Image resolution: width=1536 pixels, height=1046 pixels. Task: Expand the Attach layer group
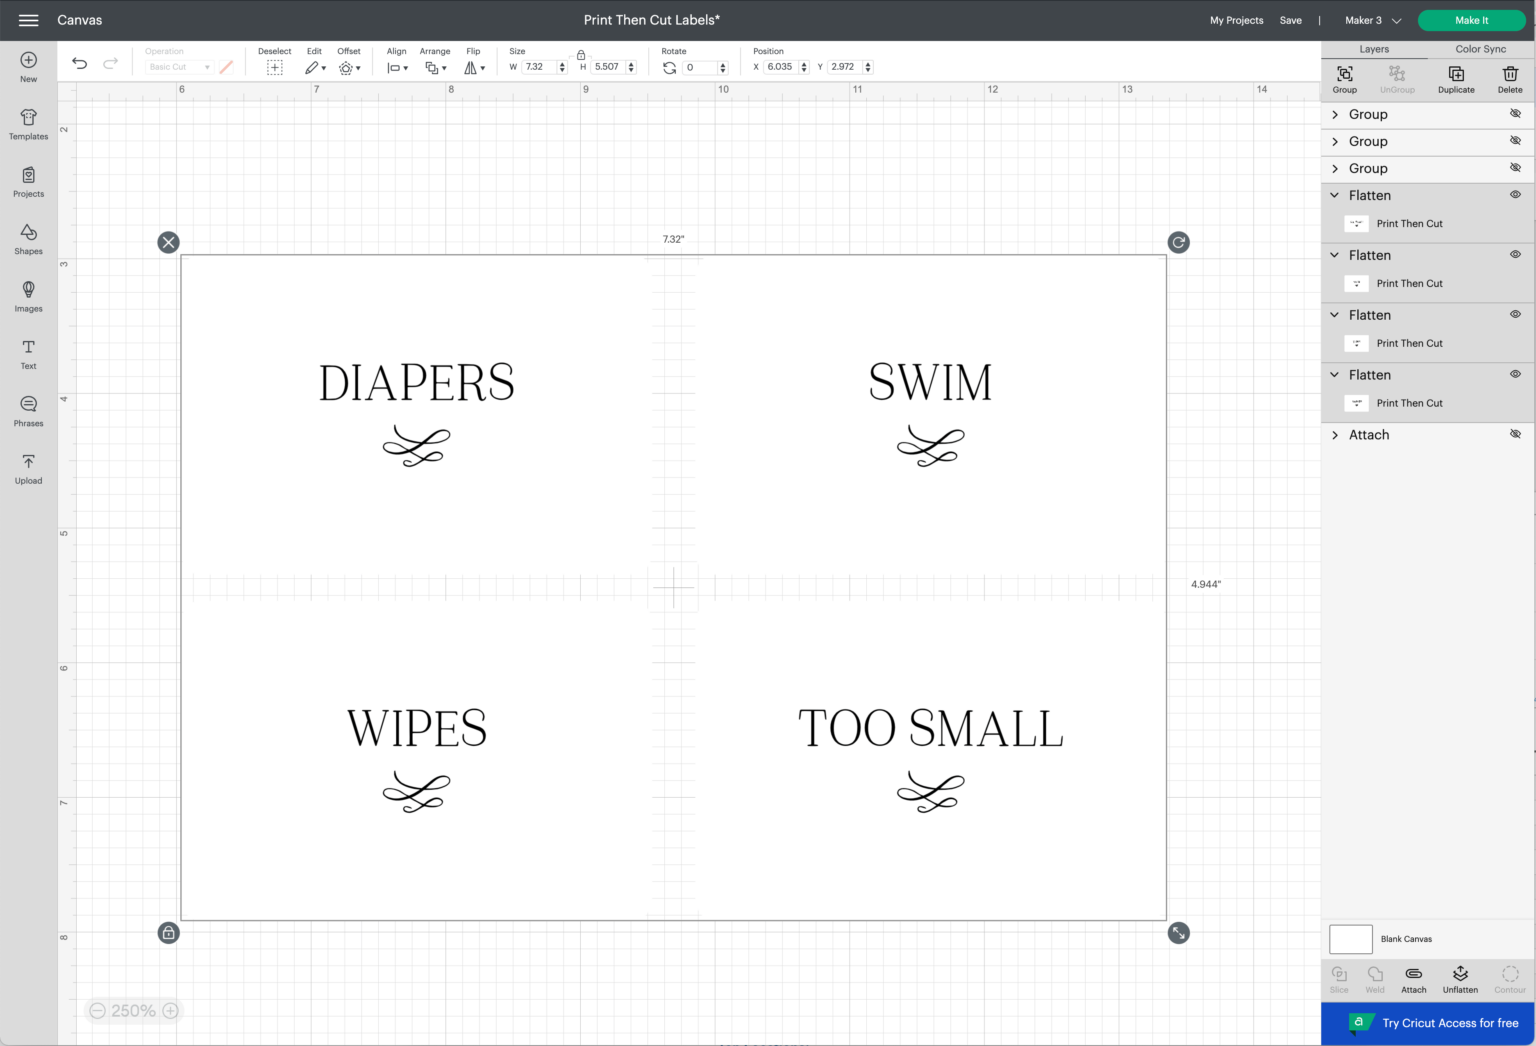(1335, 434)
